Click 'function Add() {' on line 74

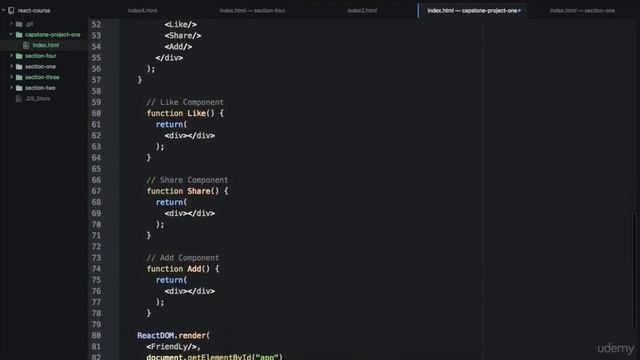pos(182,269)
